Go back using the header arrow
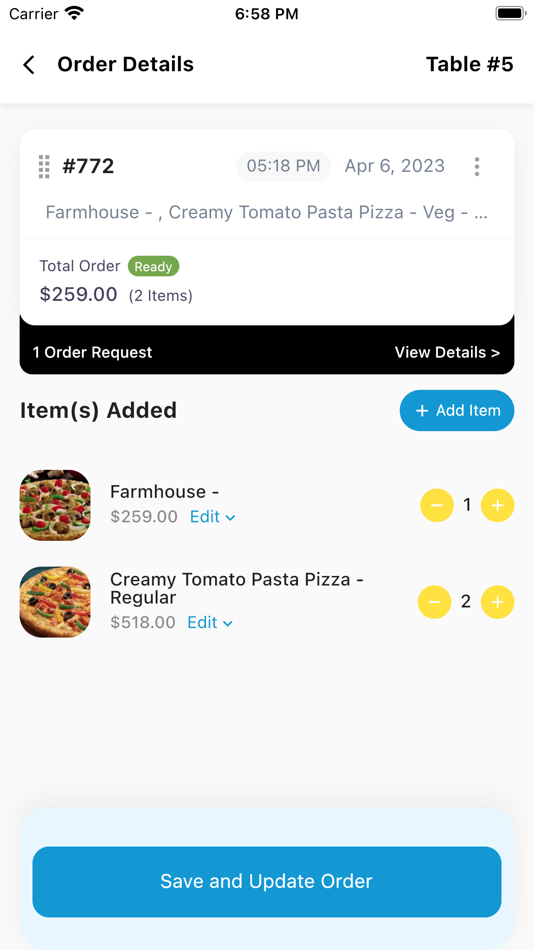The width and height of the screenshot is (534, 950). click(x=28, y=65)
